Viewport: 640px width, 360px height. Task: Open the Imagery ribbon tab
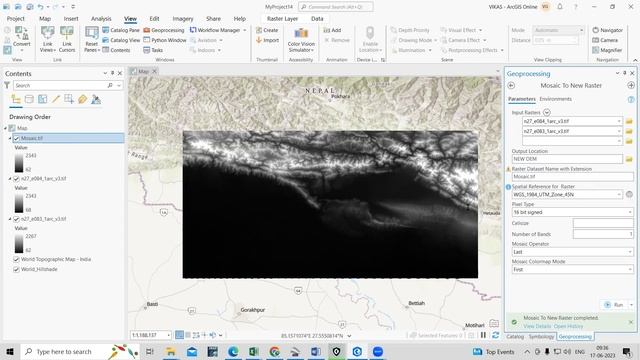coord(183,19)
